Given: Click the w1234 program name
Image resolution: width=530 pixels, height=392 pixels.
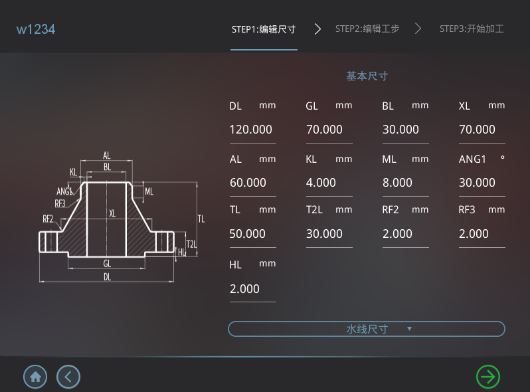Looking at the screenshot, I should tap(36, 29).
